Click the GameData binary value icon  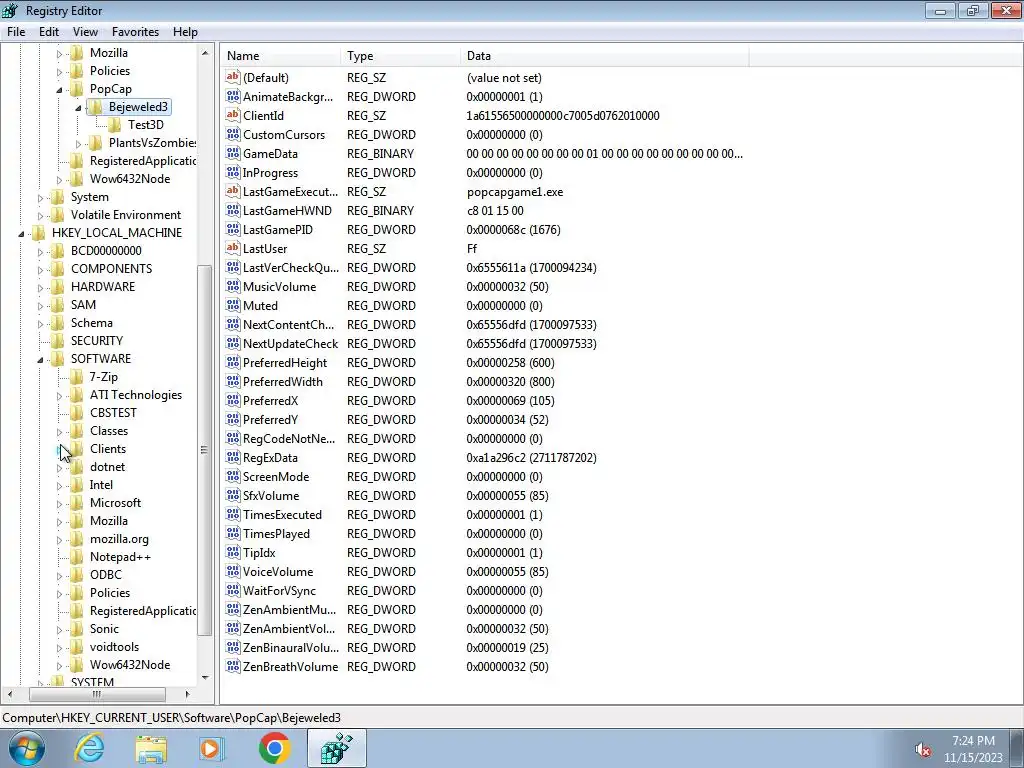click(x=232, y=153)
